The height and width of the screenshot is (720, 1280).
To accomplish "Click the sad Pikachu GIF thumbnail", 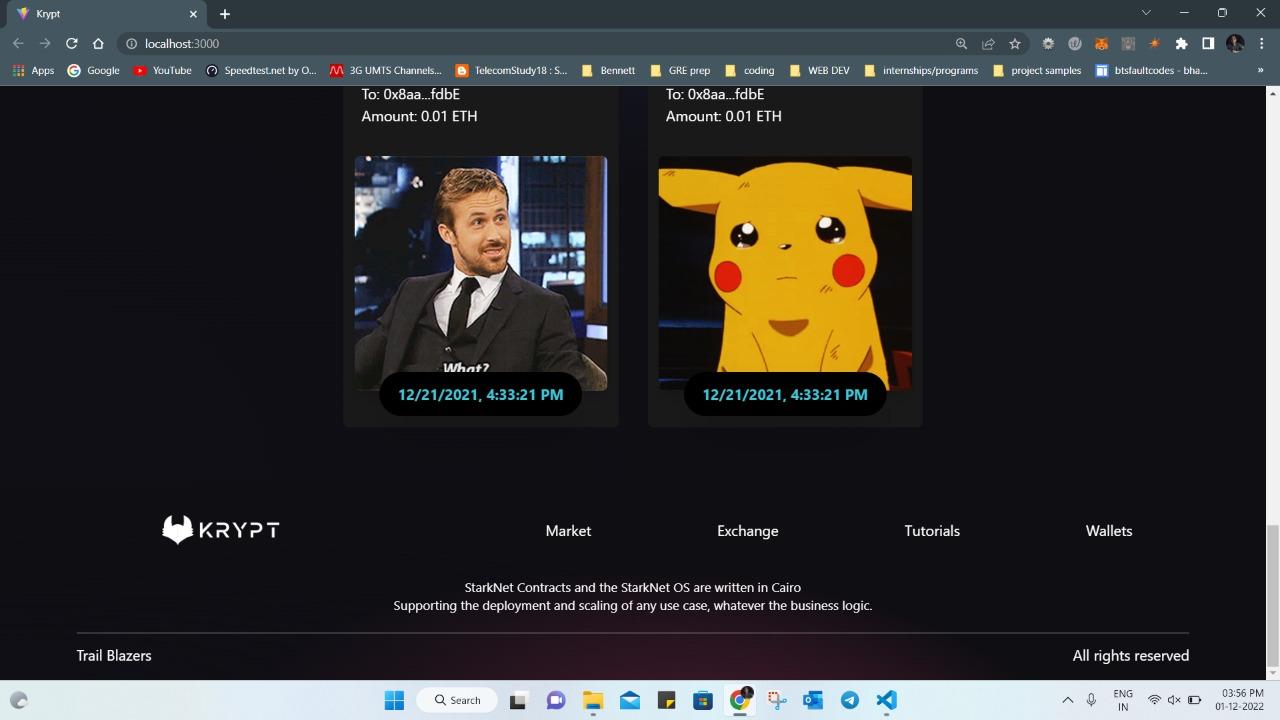I will (x=785, y=273).
